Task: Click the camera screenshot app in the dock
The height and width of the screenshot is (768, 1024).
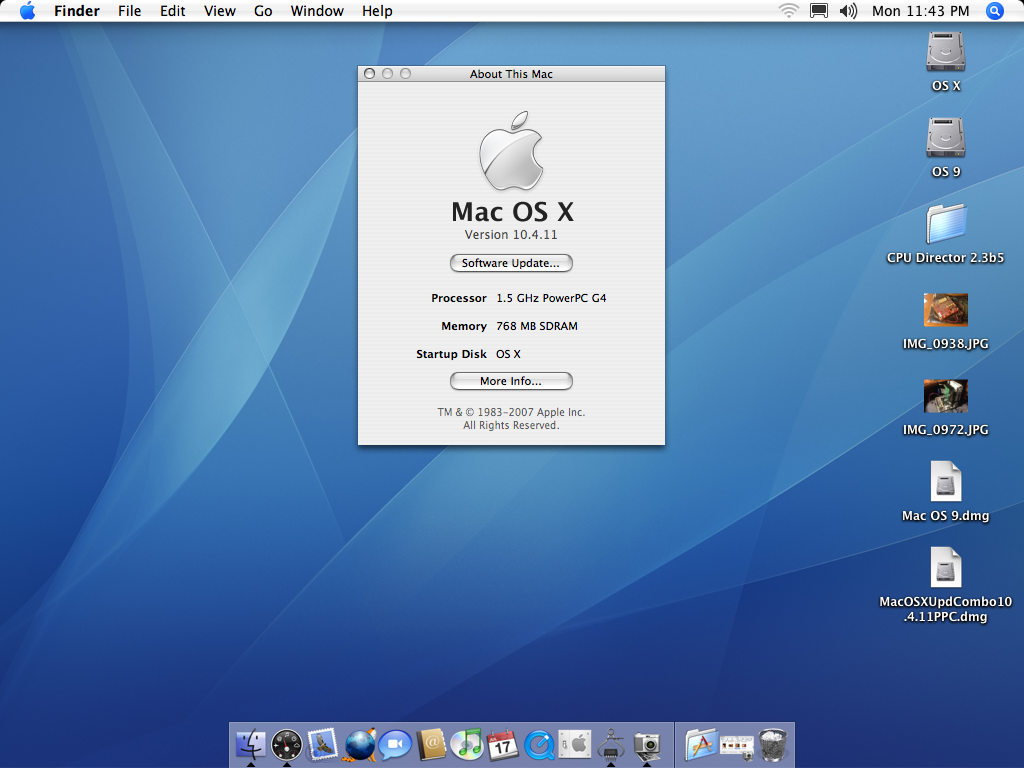Action: point(647,745)
